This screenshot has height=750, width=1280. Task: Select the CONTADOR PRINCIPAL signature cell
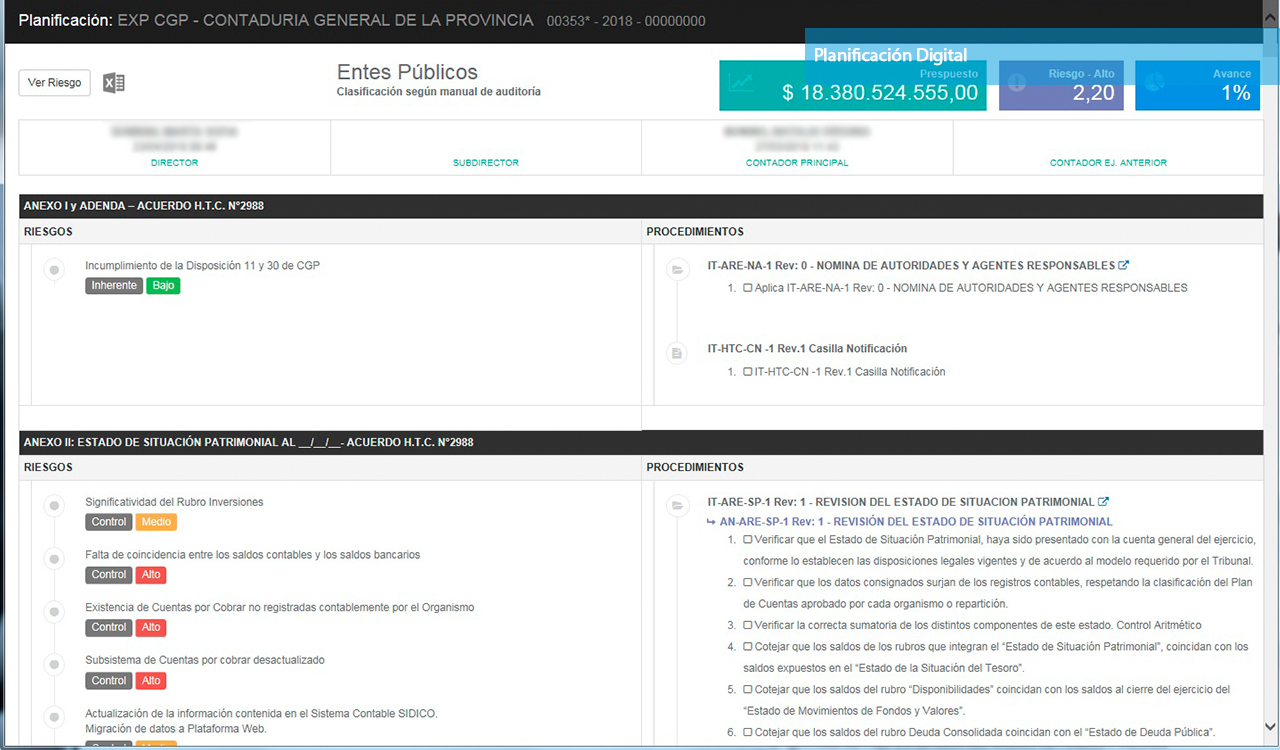click(796, 147)
